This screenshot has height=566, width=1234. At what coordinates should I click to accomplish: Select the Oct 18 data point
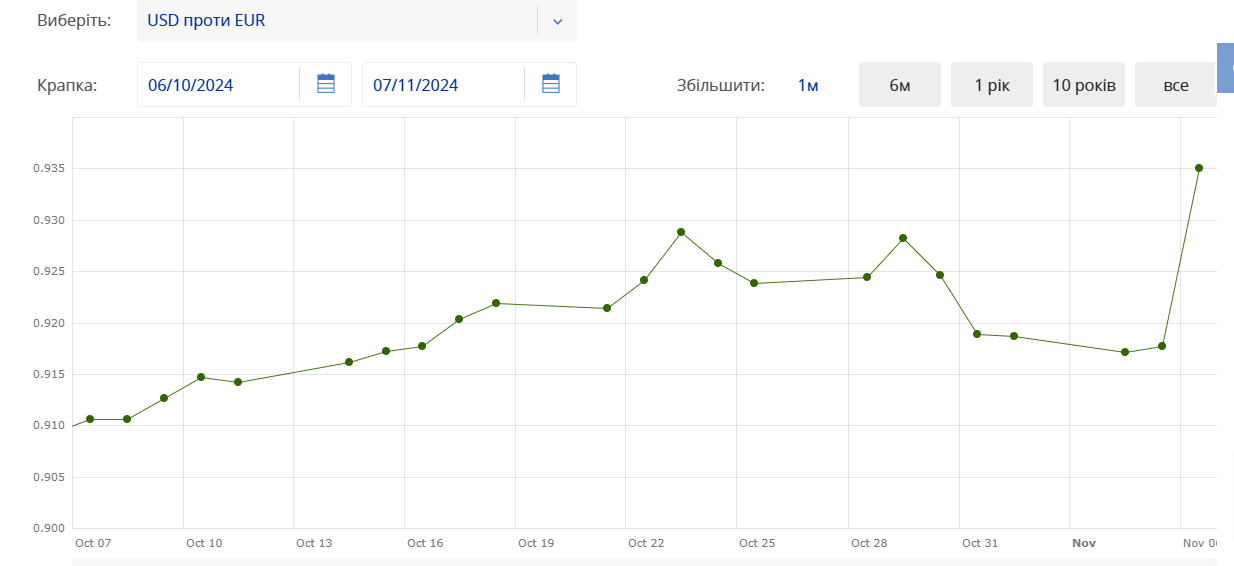pos(496,303)
